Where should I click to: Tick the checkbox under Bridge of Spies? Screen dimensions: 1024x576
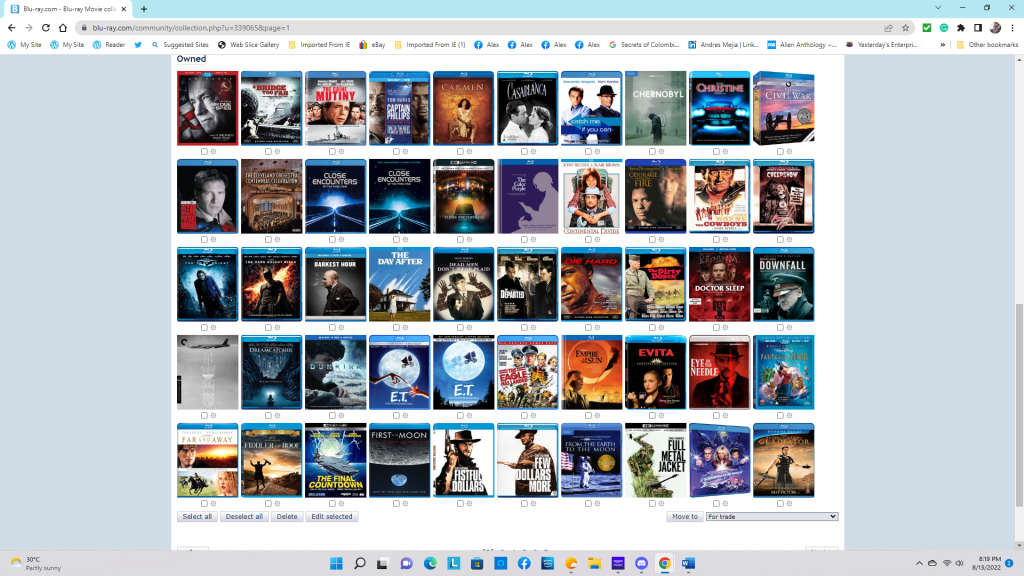(x=204, y=152)
